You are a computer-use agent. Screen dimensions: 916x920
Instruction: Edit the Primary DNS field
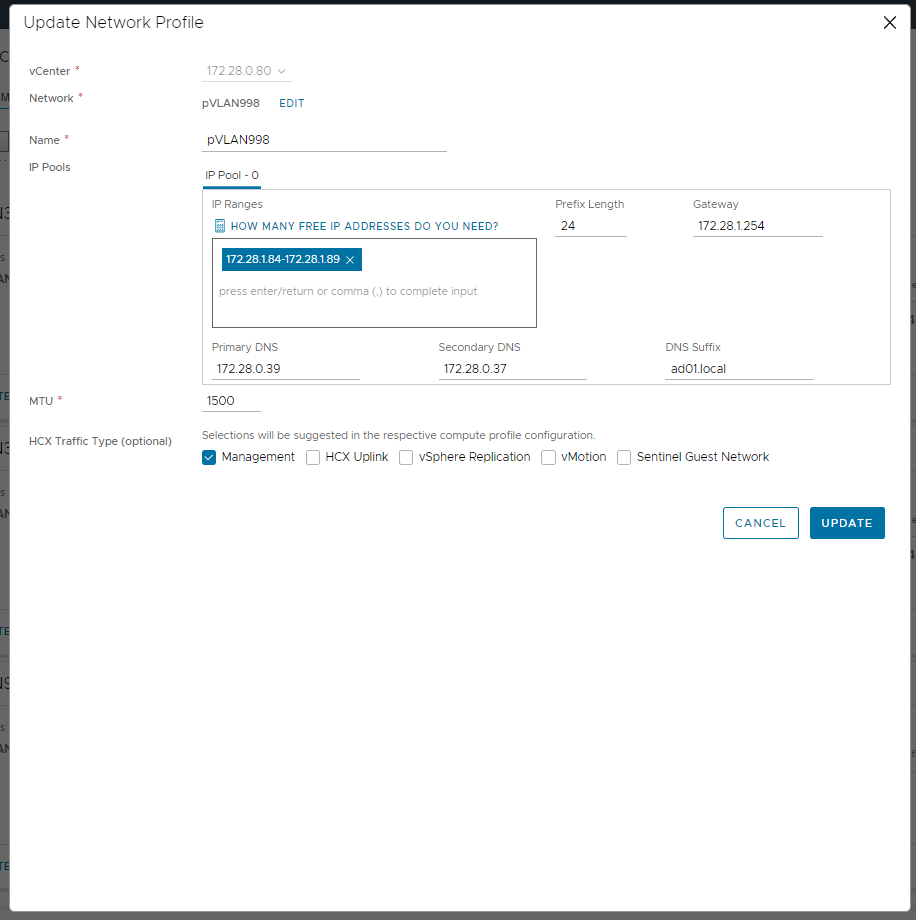(x=286, y=368)
